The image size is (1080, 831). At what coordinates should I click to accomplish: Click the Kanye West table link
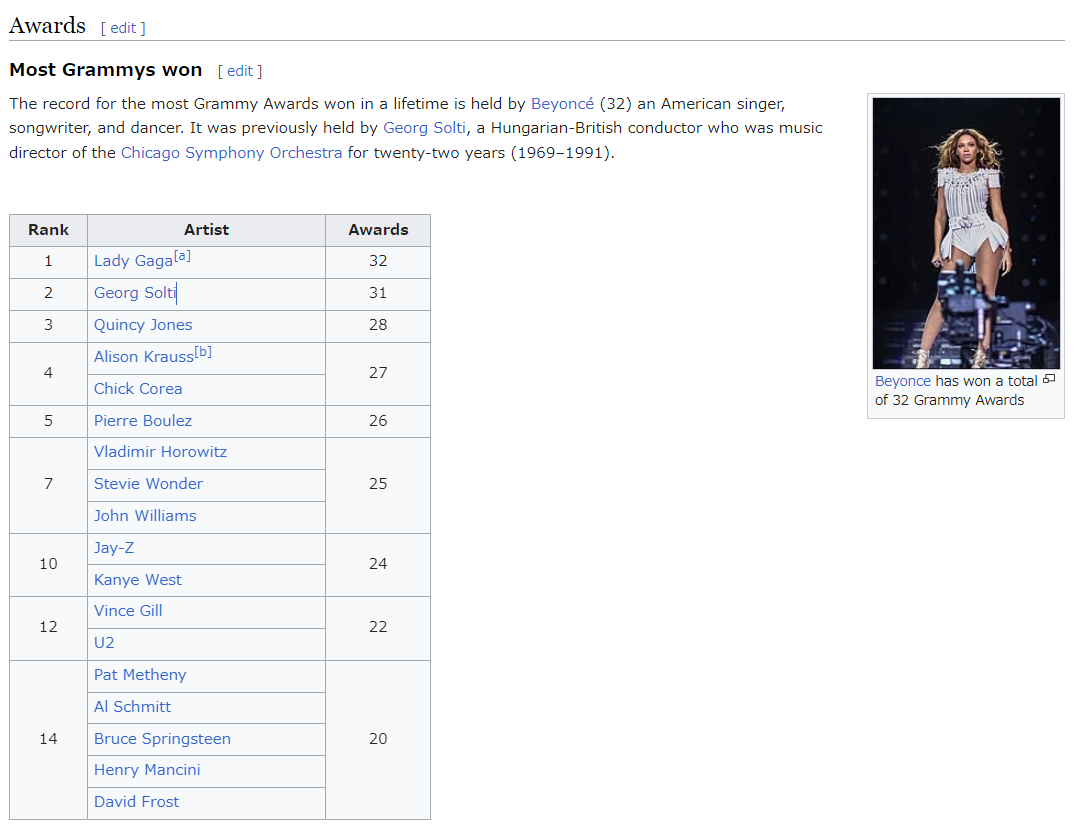point(138,580)
